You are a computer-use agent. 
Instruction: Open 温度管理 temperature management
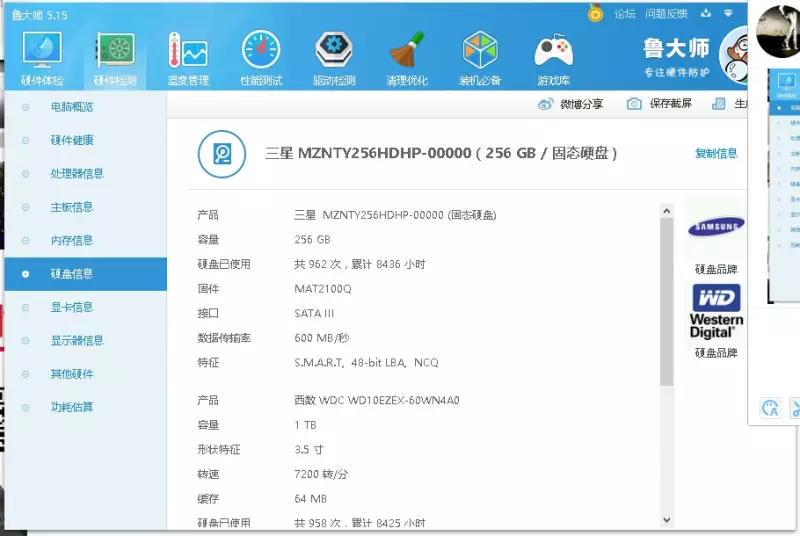(x=188, y=50)
